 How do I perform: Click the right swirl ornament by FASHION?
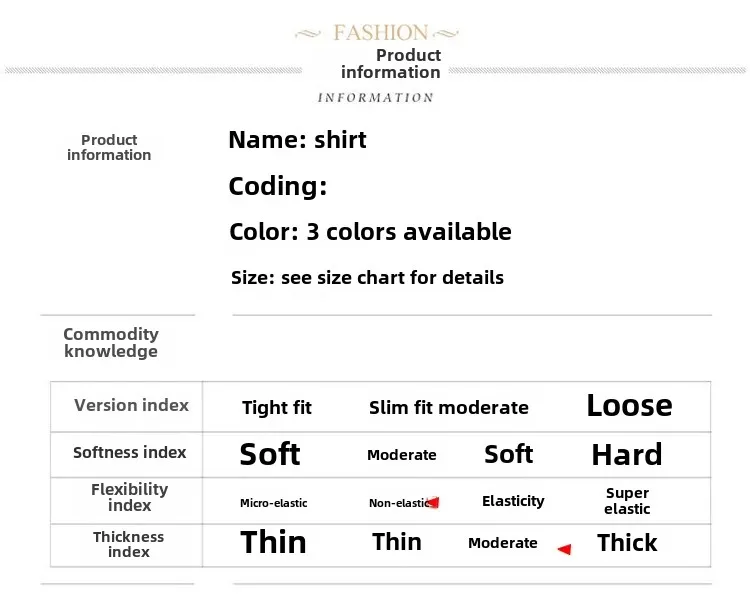coord(446,33)
